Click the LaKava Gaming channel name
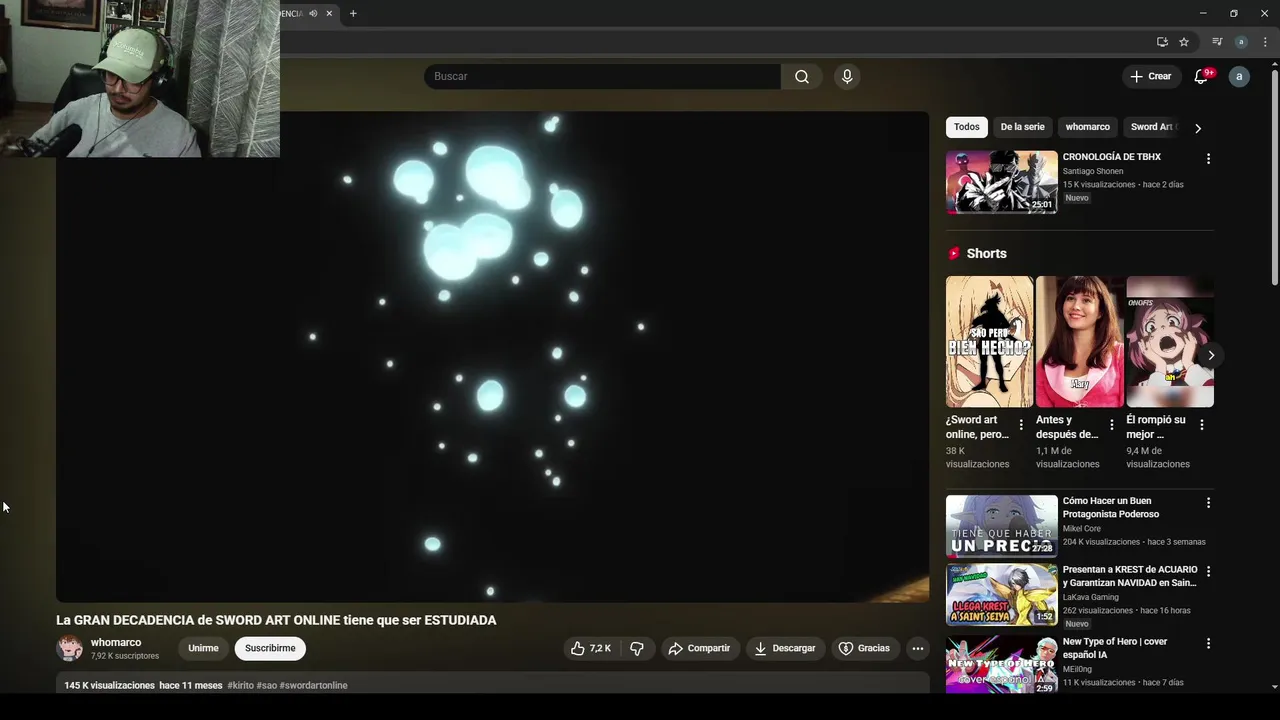The height and width of the screenshot is (720, 1280). [1090, 598]
